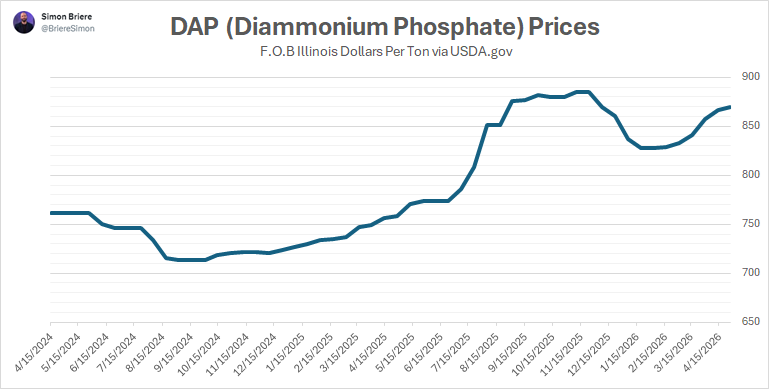Click the USDA.gov subtitle text
Screen dimensions: 769x389
coord(386,52)
